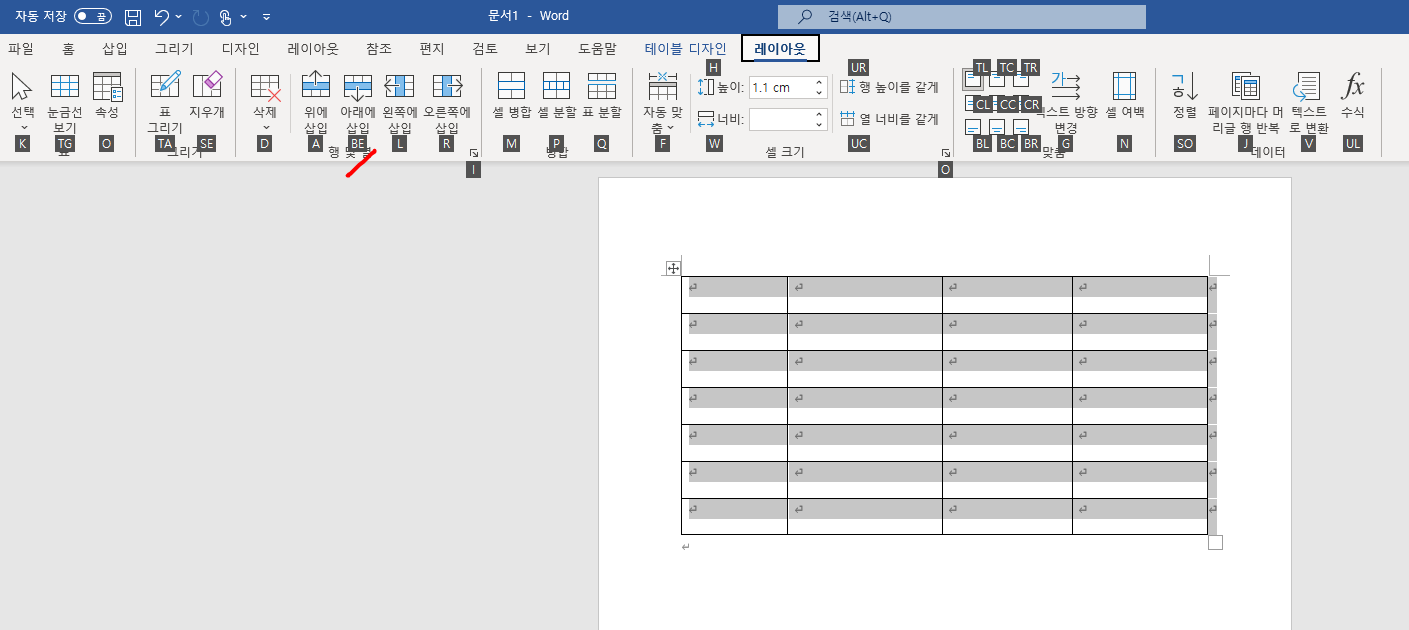Switch to the 홈 (Home) tab

pyautogui.click(x=68, y=48)
